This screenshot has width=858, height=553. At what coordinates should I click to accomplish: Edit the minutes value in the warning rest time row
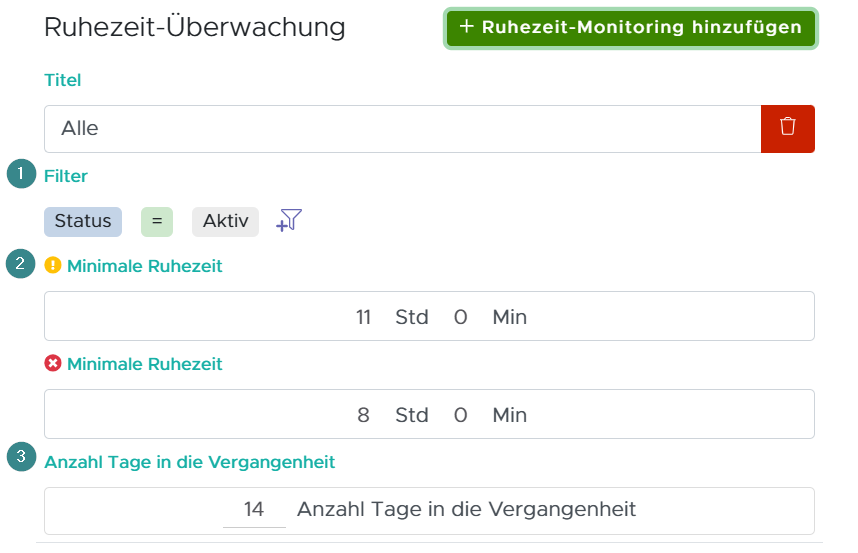click(x=460, y=317)
